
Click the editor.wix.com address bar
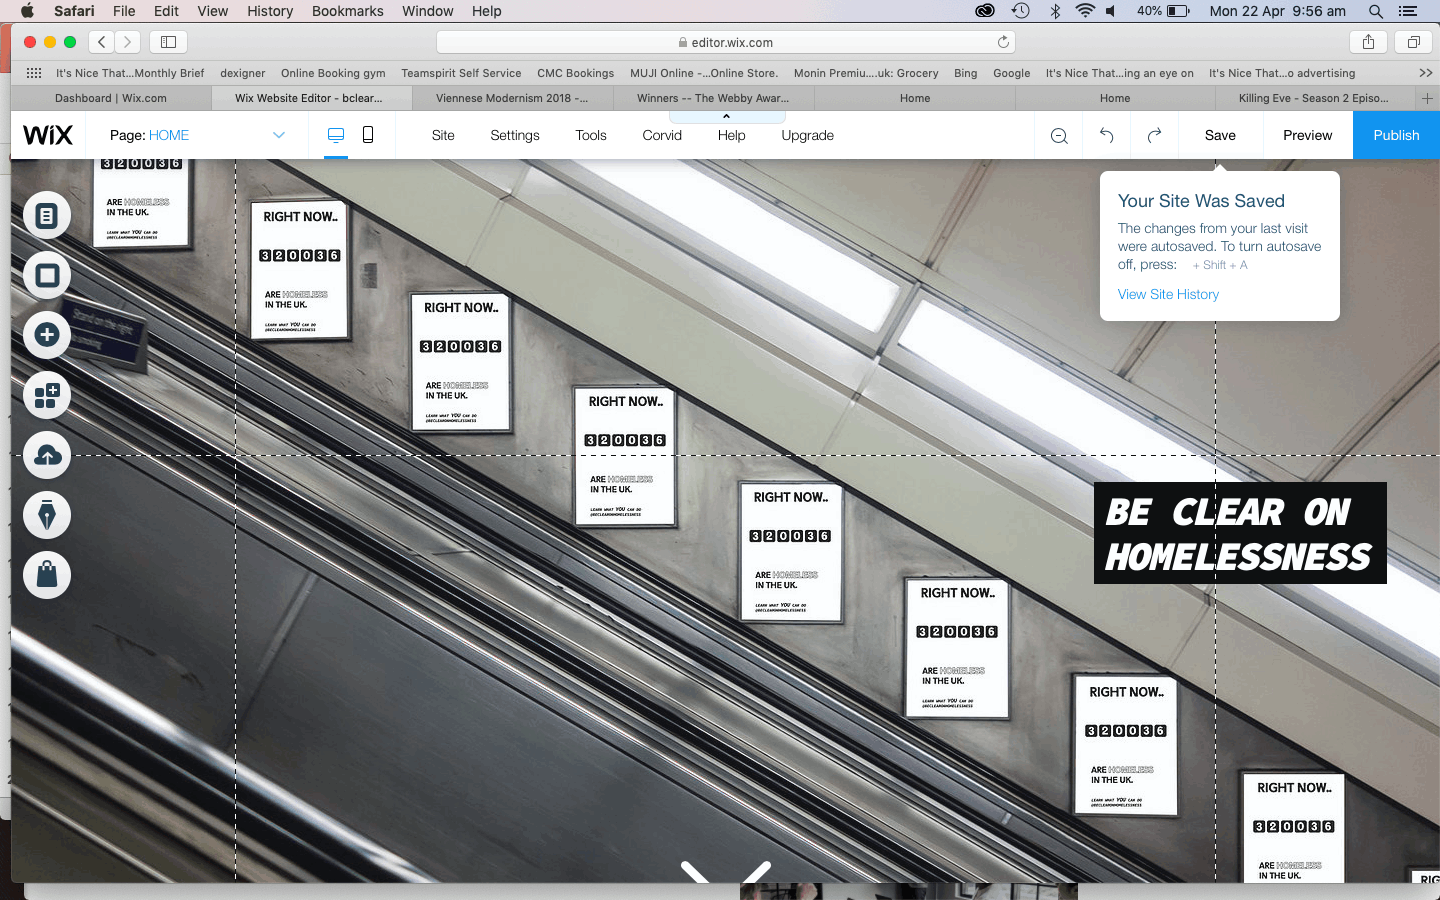pos(726,42)
